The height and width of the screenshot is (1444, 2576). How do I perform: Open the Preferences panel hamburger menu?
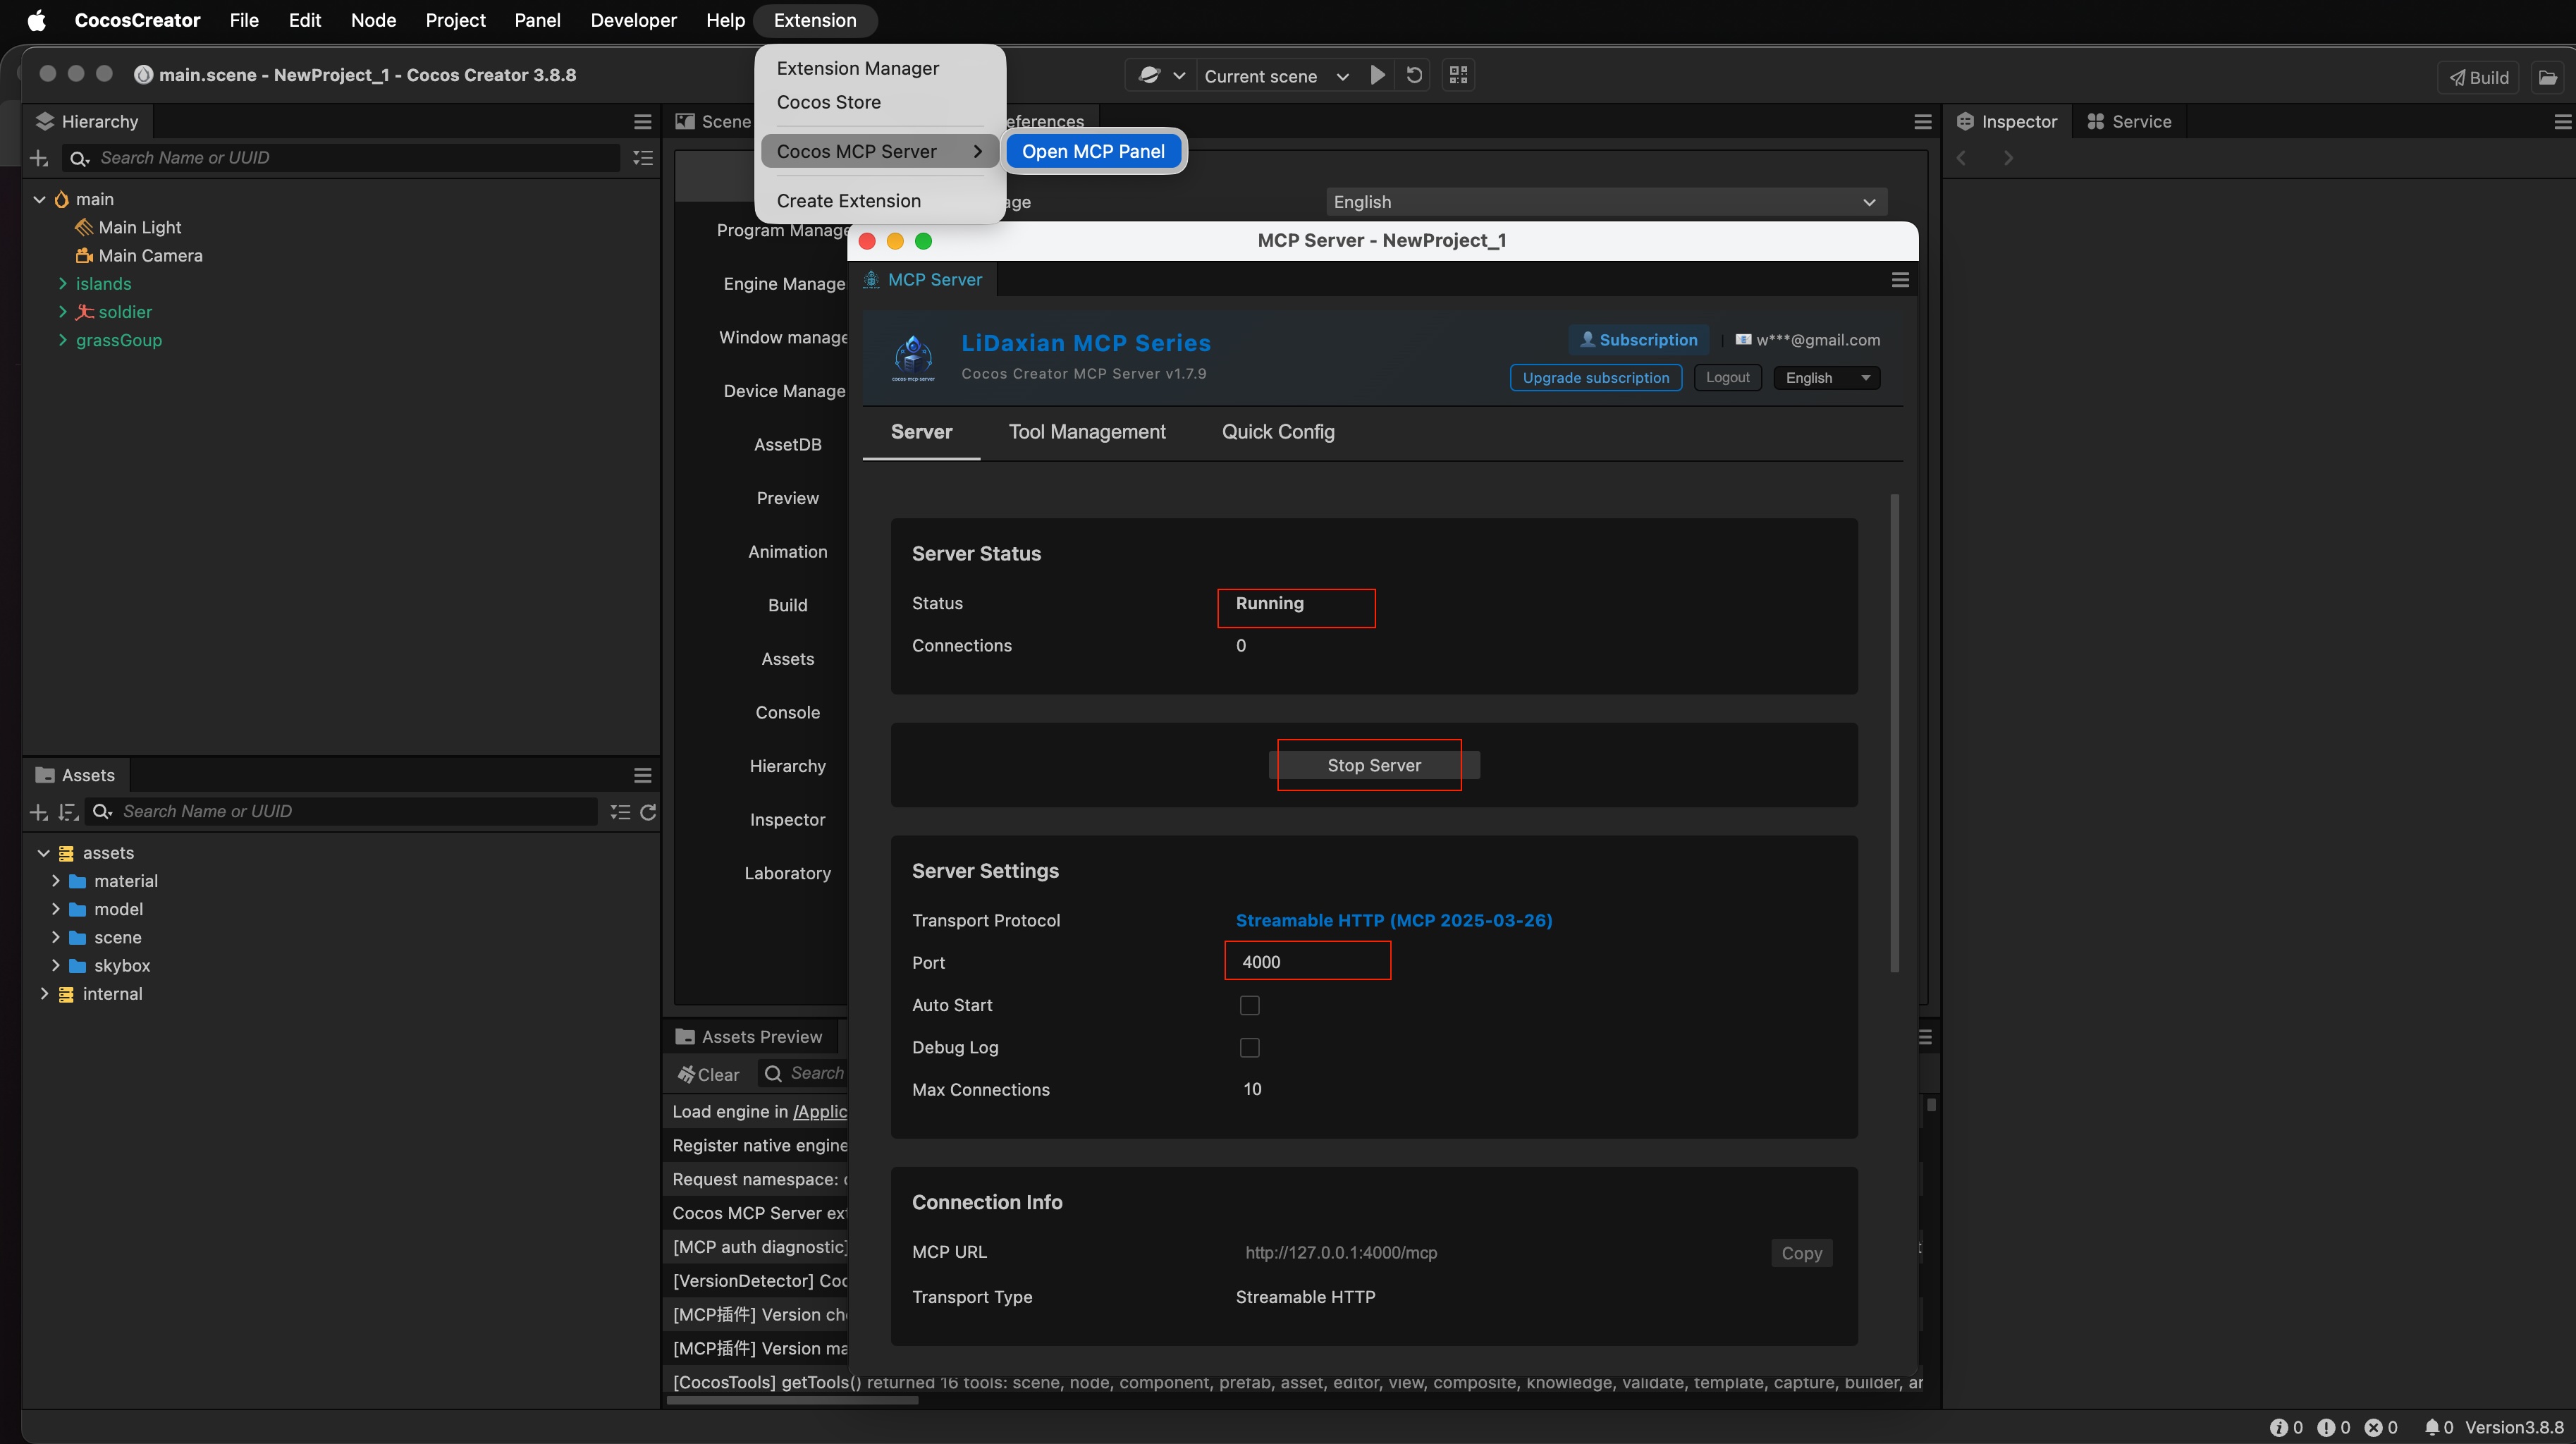[x=1922, y=122]
